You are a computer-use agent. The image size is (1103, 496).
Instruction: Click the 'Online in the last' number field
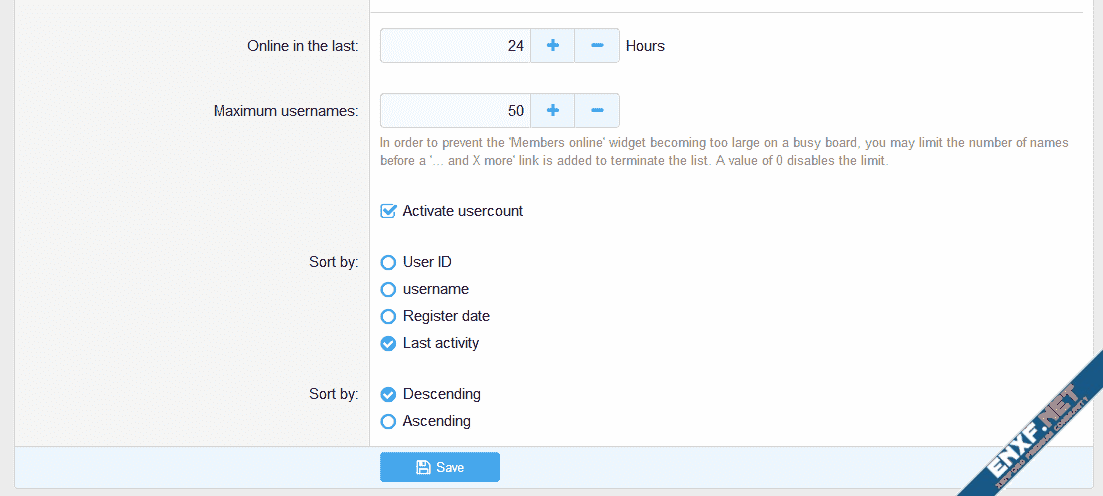(456, 45)
